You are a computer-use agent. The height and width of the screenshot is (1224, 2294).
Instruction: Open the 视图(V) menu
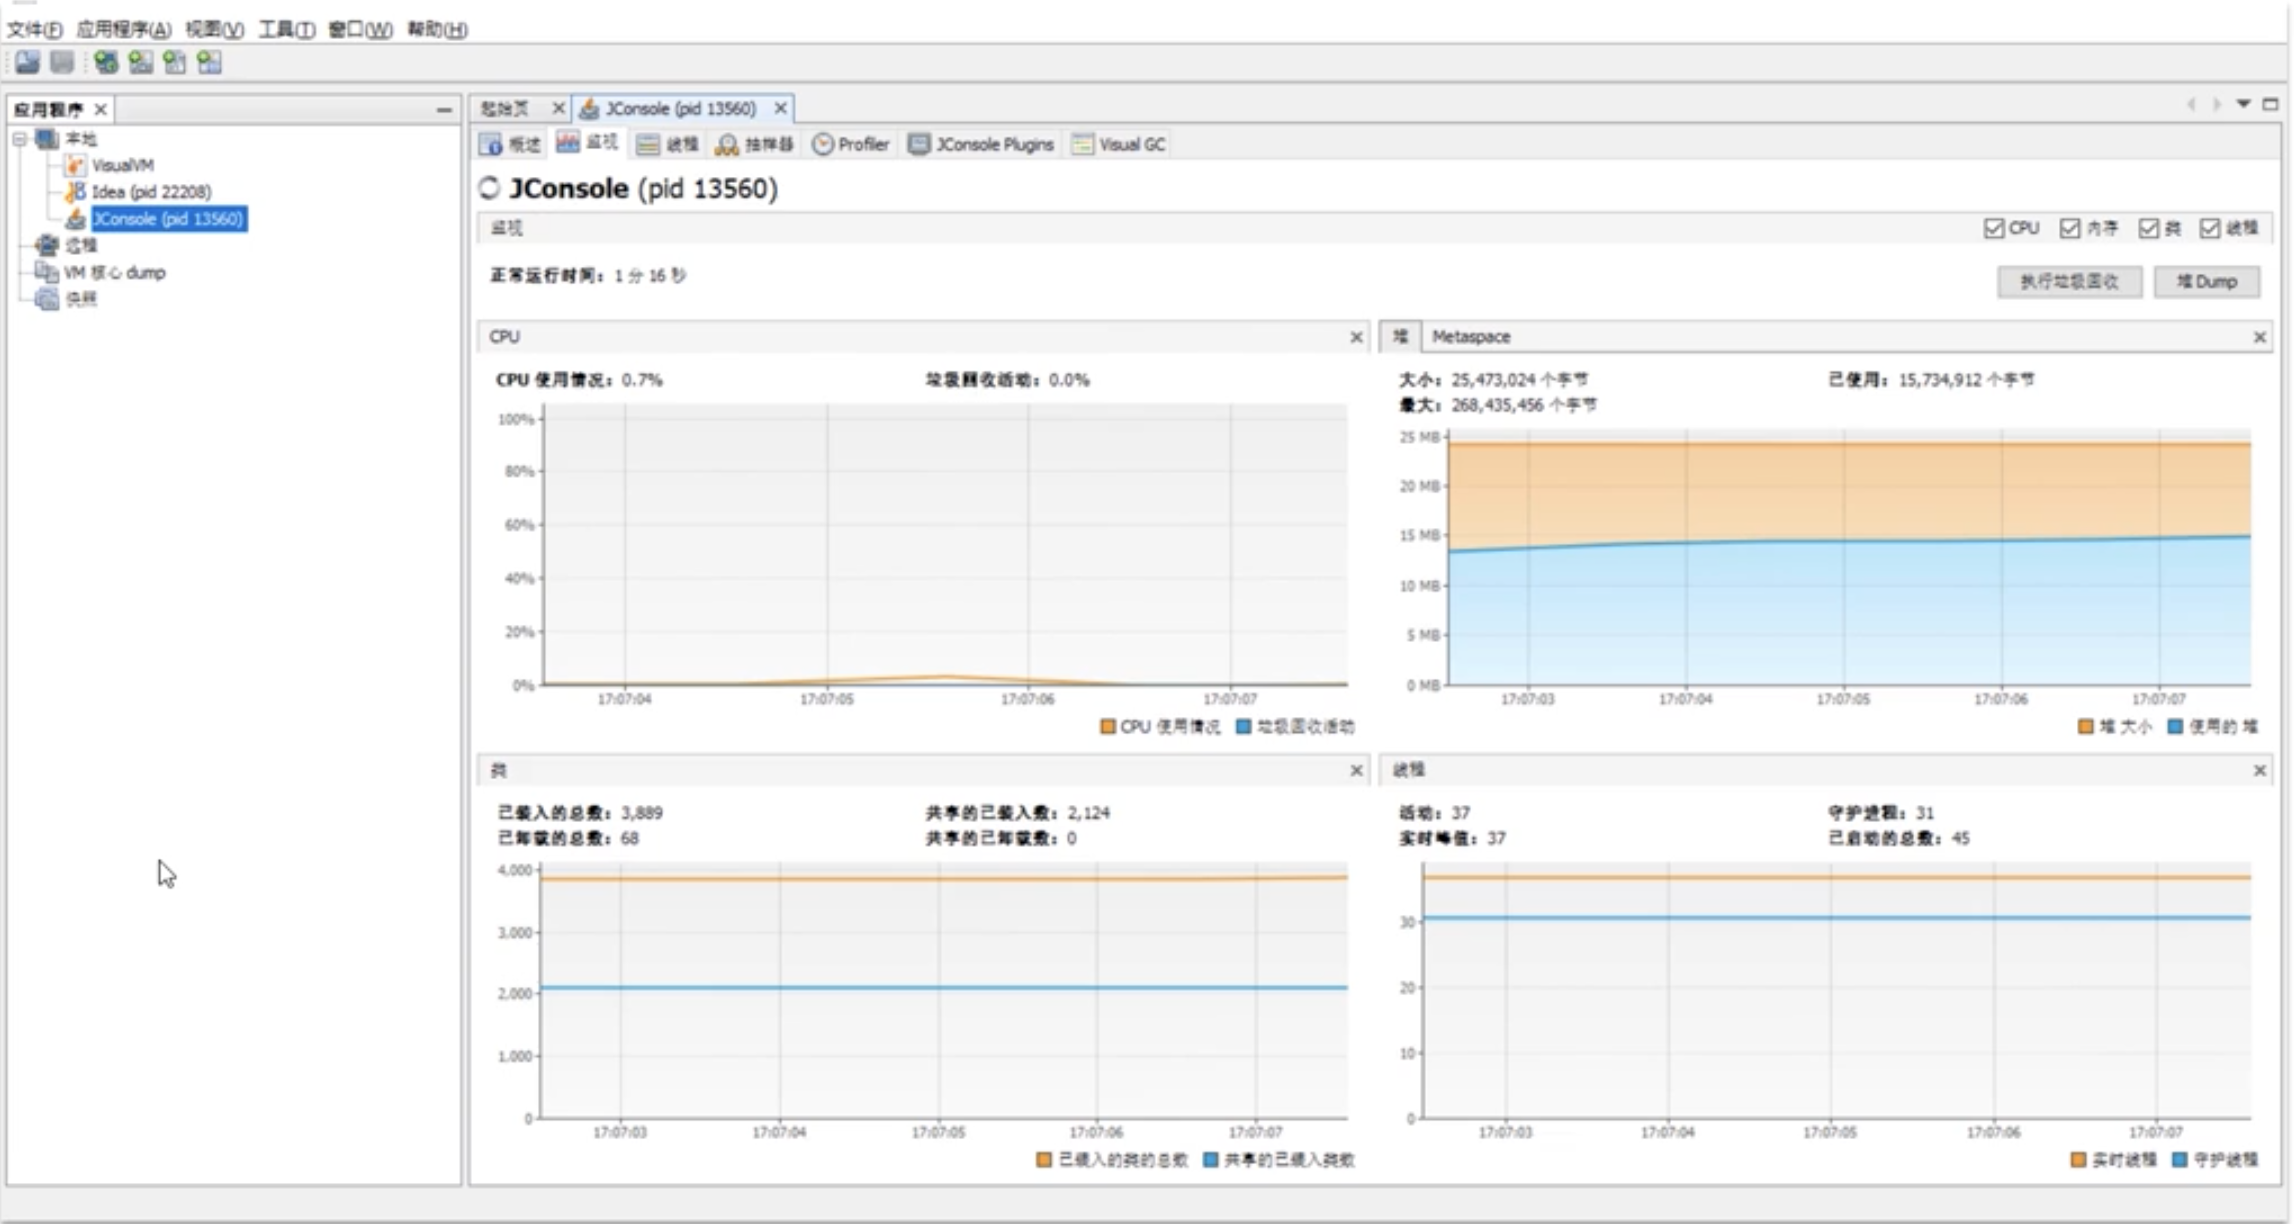coord(214,29)
